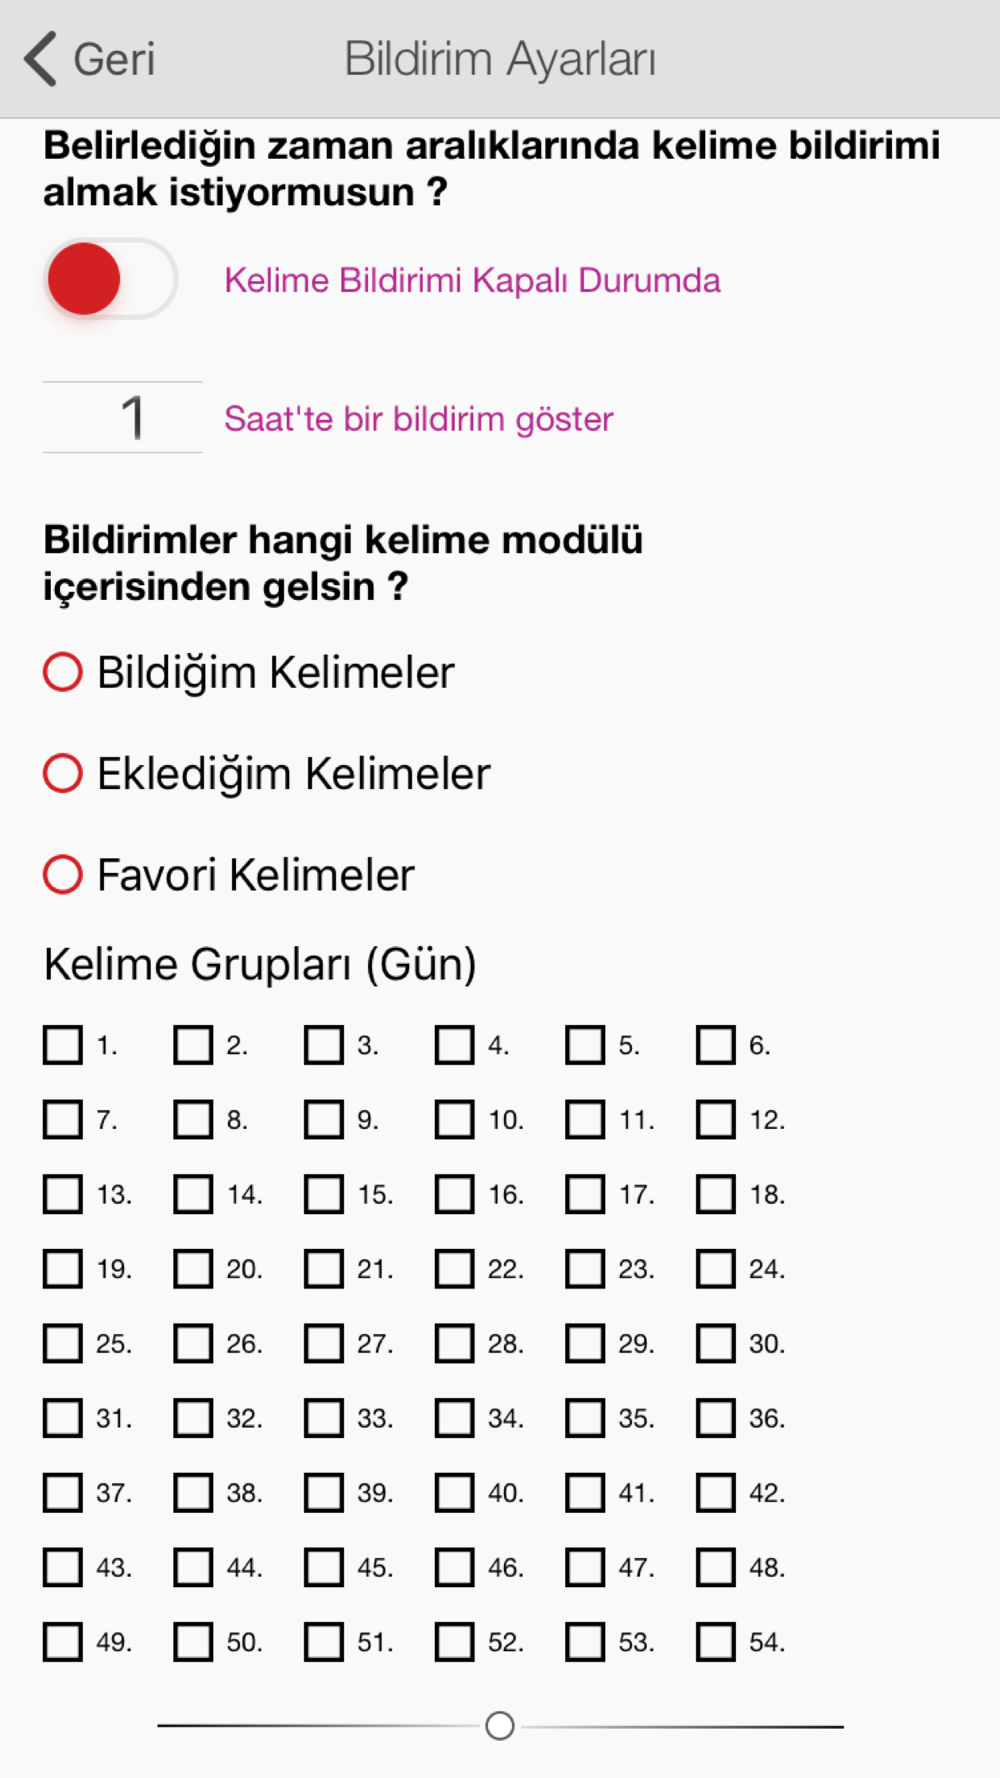Tick the day 46 checkbox
1000x1778 pixels.
click(454, 1567)
